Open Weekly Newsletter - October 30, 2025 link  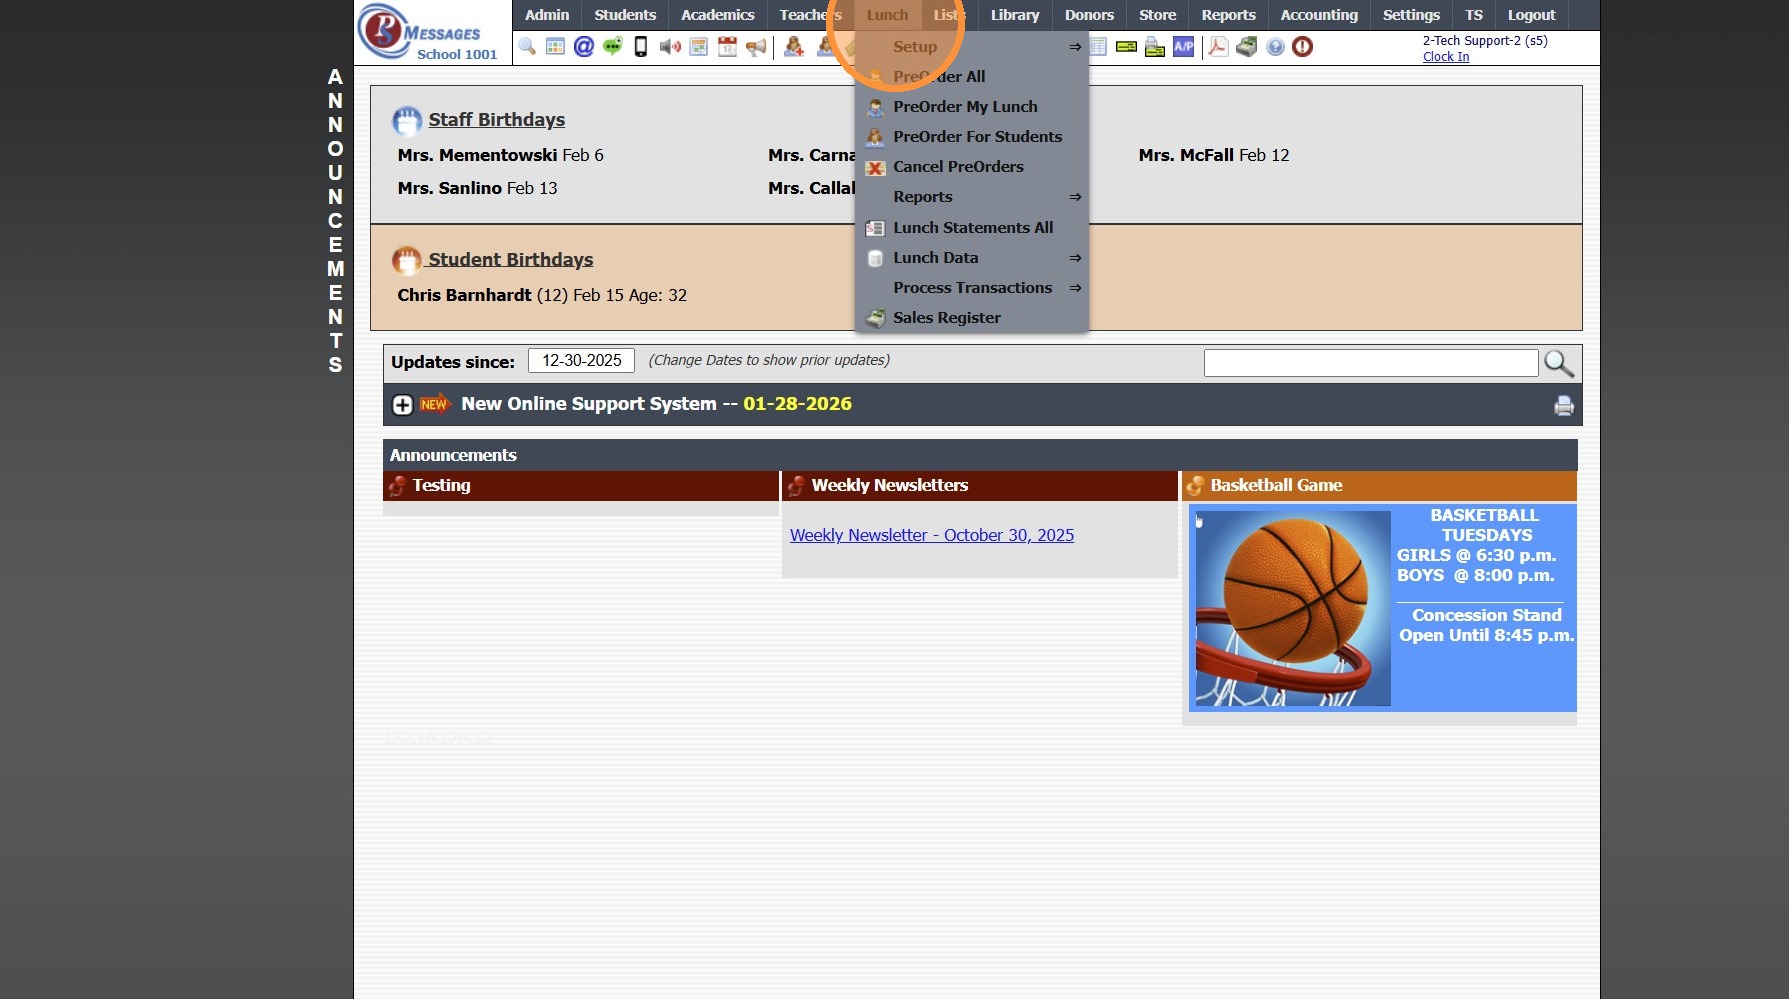pos(932,535)
